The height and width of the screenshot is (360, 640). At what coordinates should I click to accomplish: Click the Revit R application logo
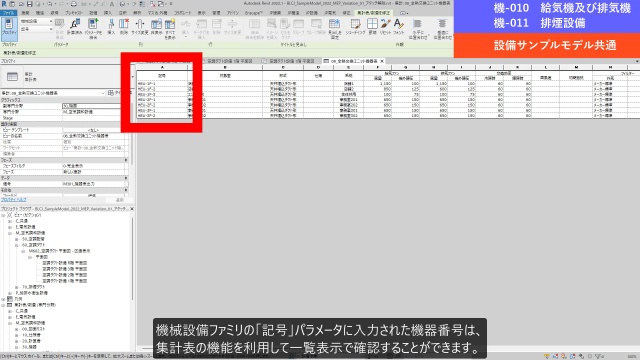4,4
